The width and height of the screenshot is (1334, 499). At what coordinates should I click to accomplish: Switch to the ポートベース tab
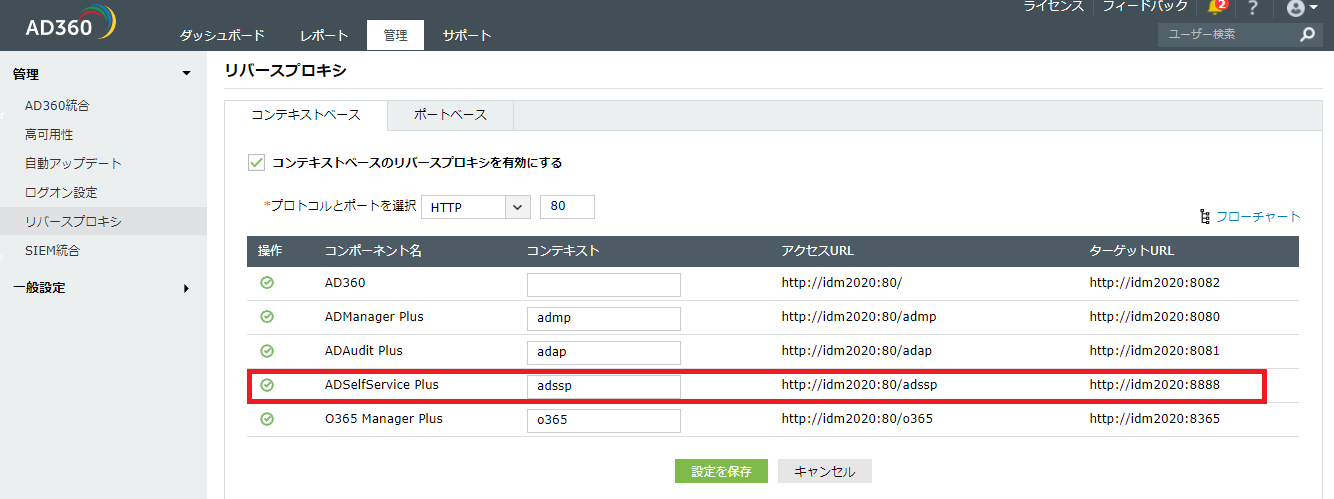[450, 115]
